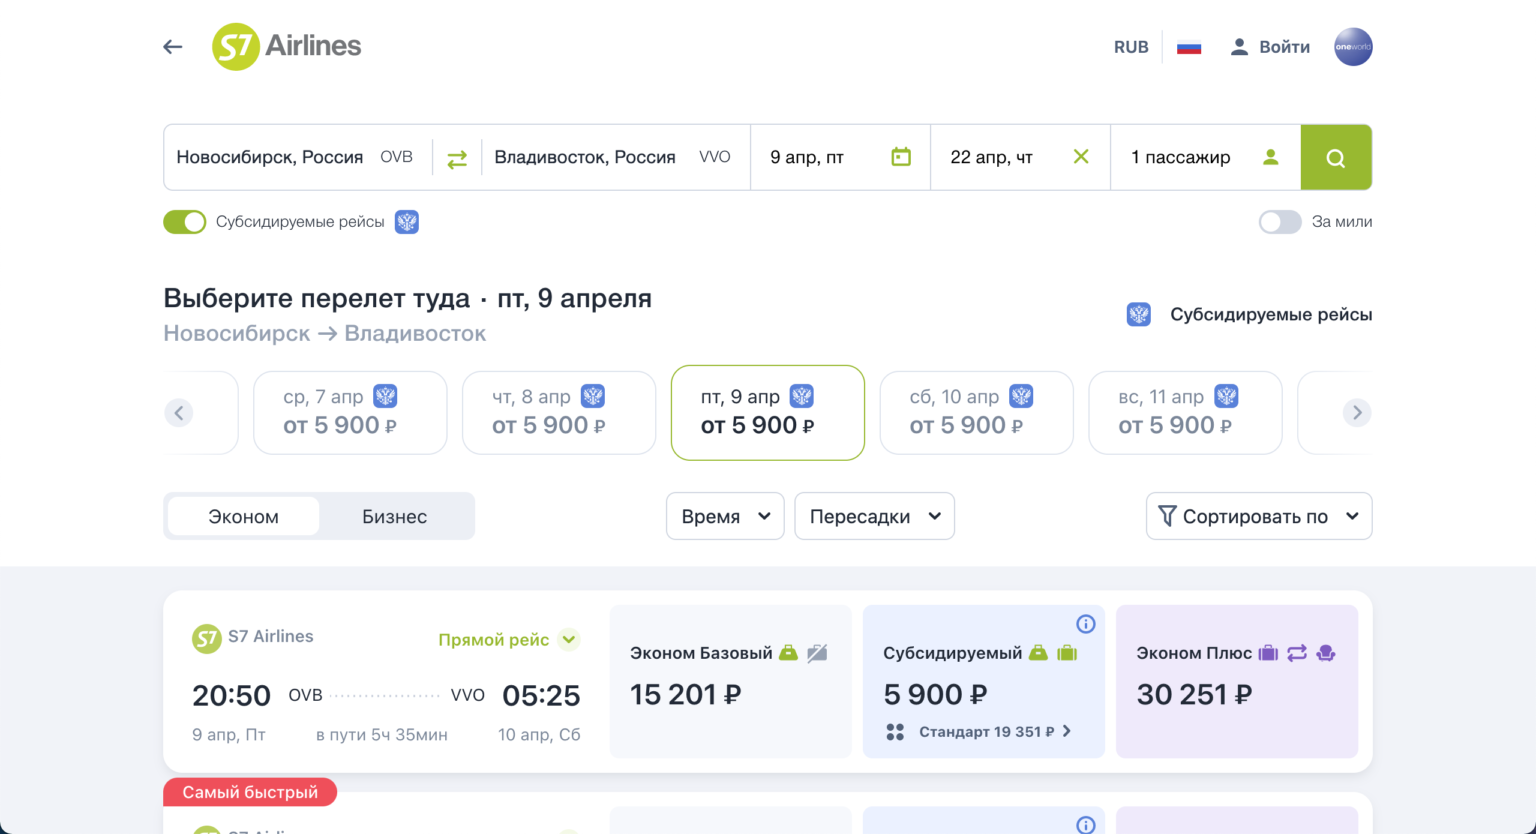Click the oneworld alliance badge
The width and height of the screenshot is (1536, 834).
point(1353,47)
